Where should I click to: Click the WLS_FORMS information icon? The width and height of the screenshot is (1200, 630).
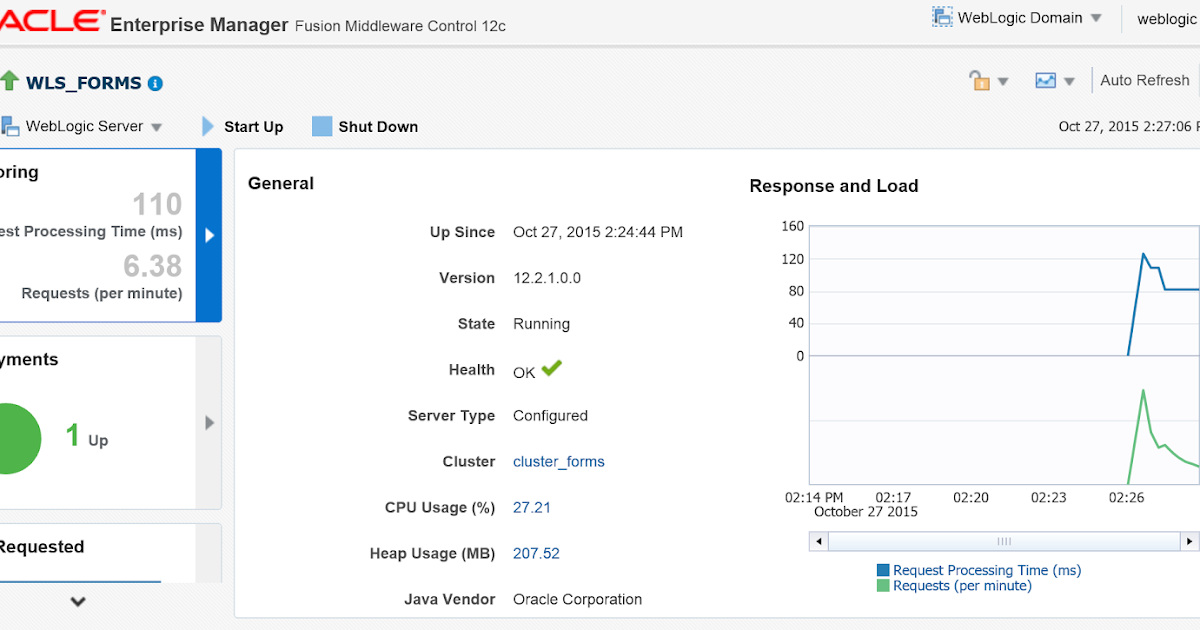[153, 84]
